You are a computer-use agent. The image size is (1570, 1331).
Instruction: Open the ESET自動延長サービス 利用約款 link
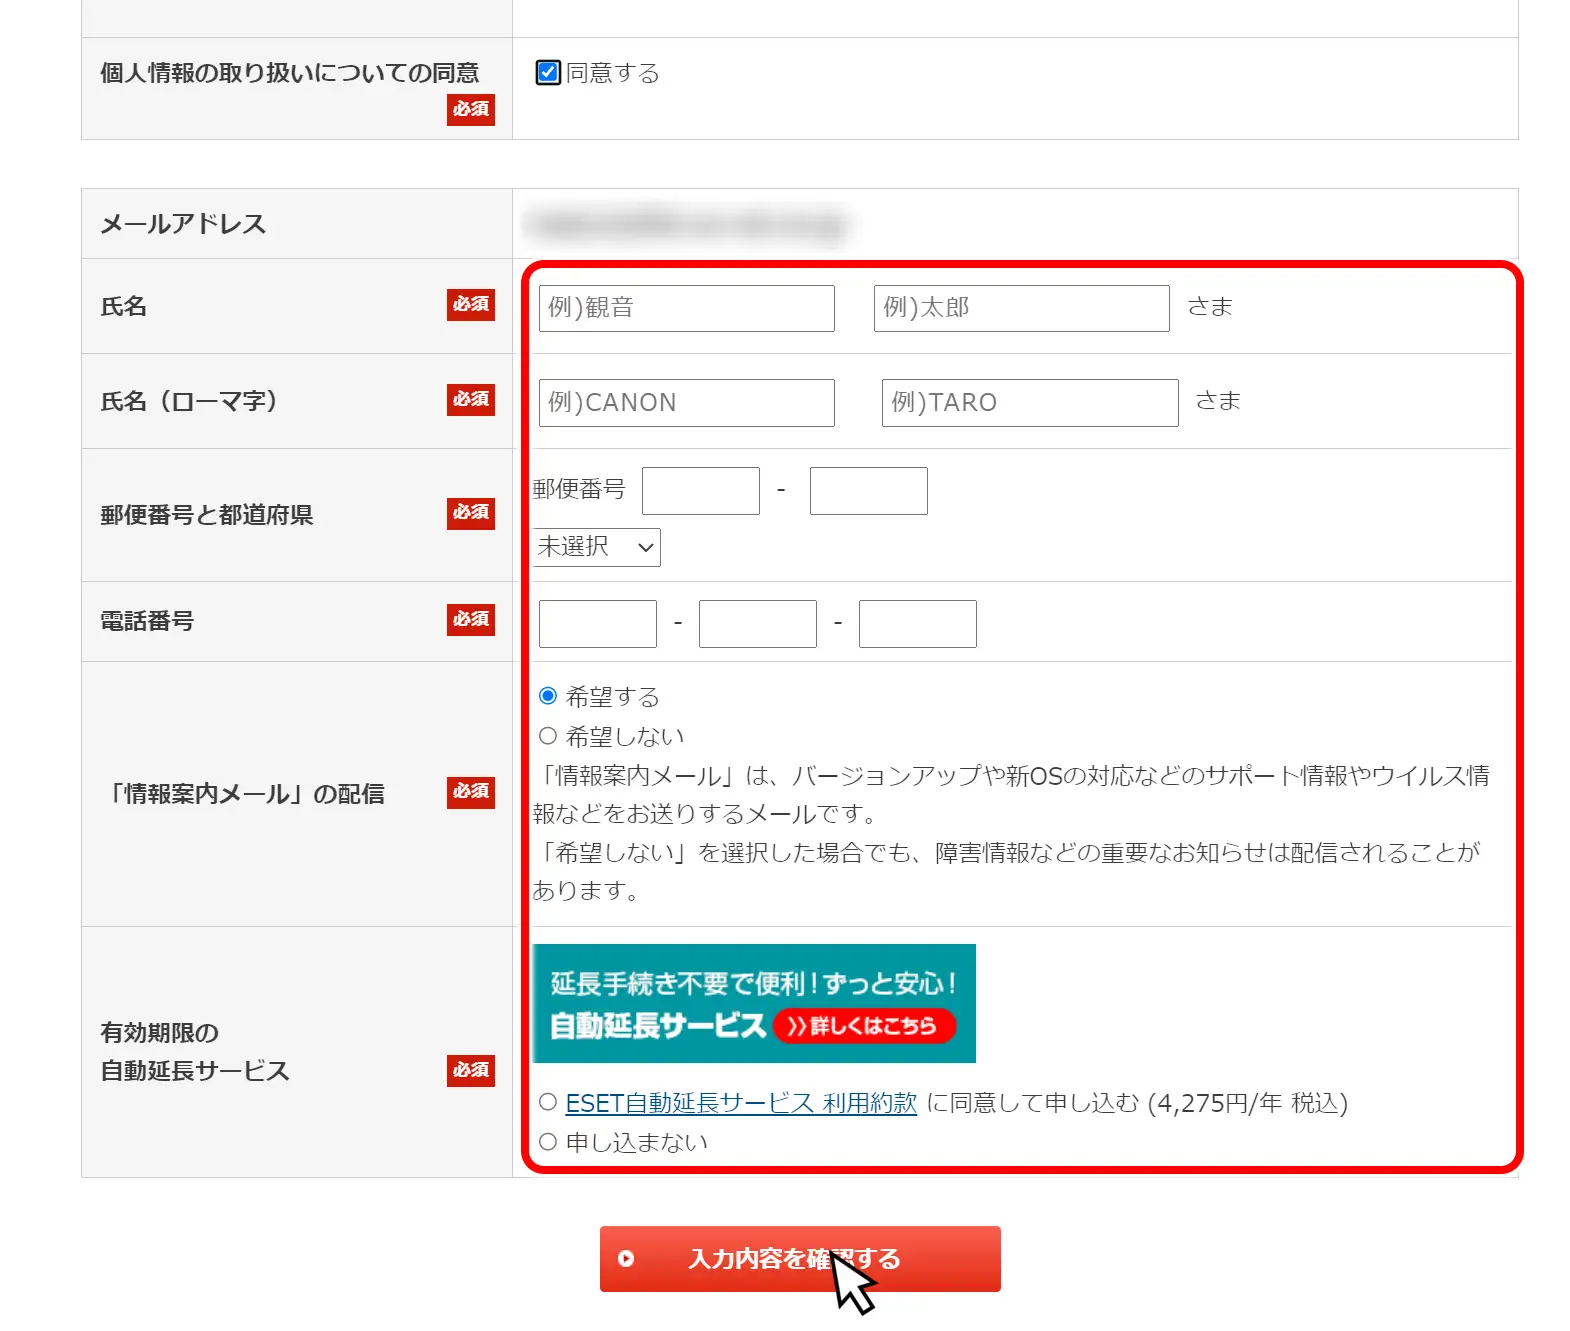coord(741,1103)
